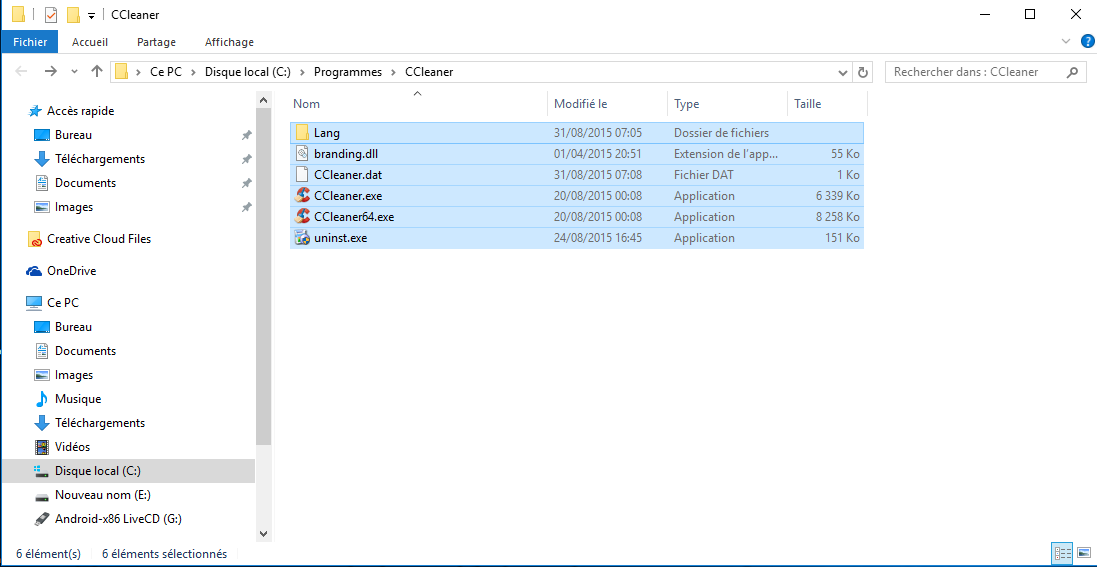Open the Android-x86 LiveCD (G:) drive
Screen dimensions: 1097x567
coord(118,519)
